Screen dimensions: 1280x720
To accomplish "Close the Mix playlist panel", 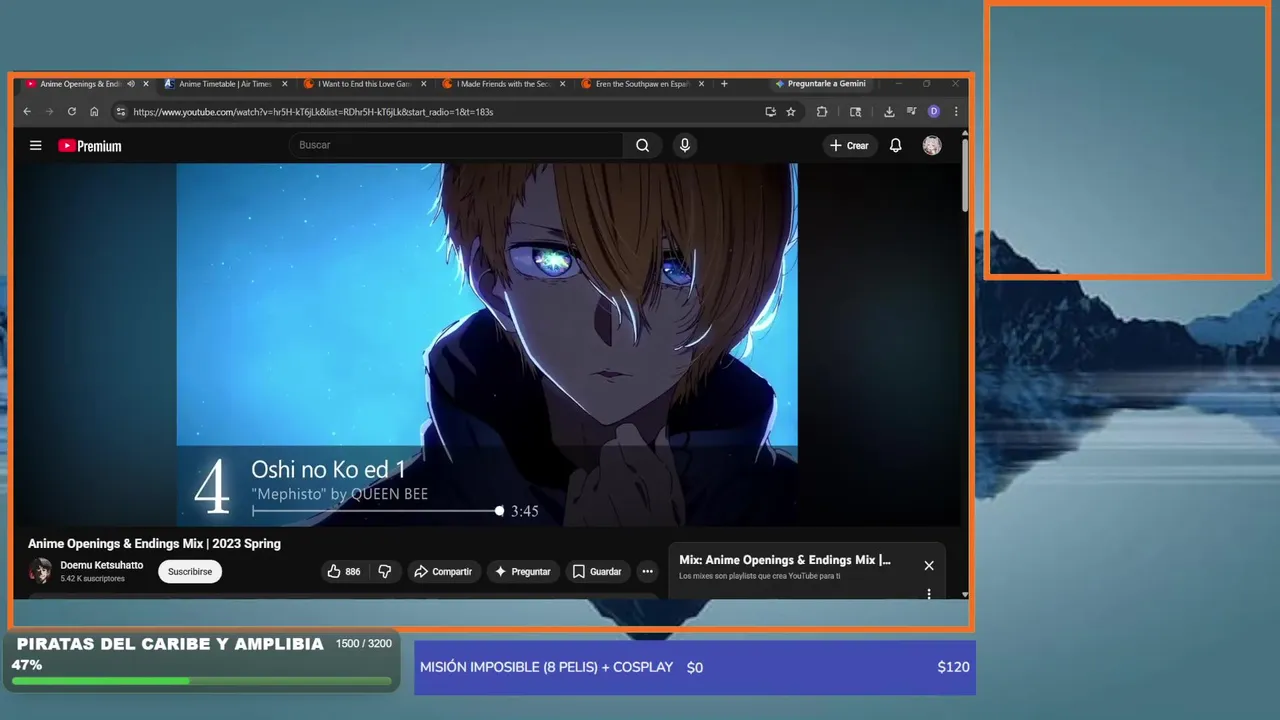I will (x=929, y=565).
